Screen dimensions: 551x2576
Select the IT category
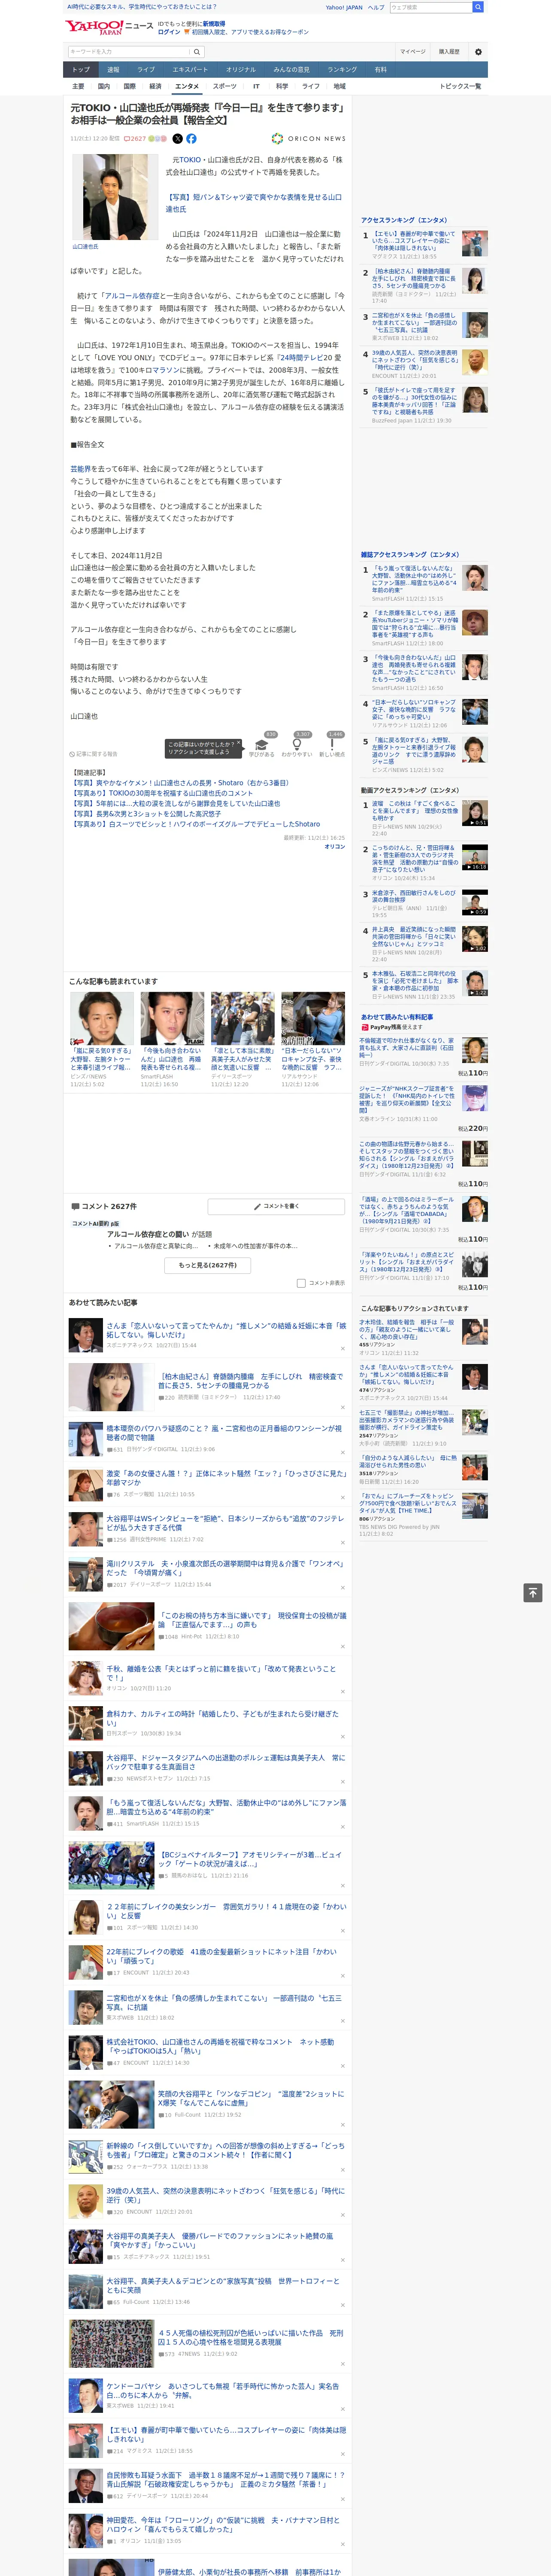[x=256, y=86]
